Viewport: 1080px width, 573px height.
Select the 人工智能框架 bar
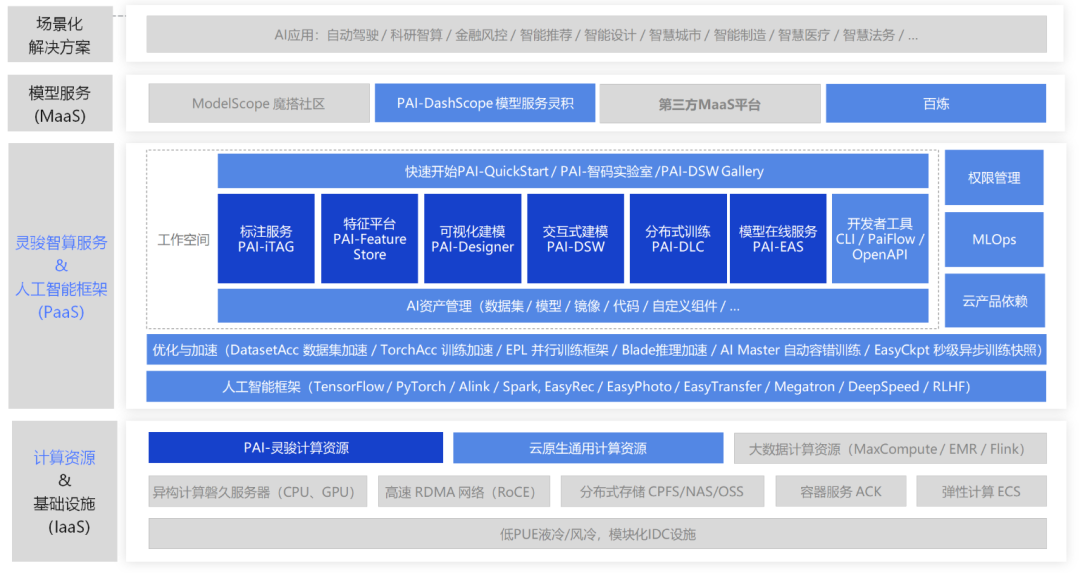coord(596,386)
